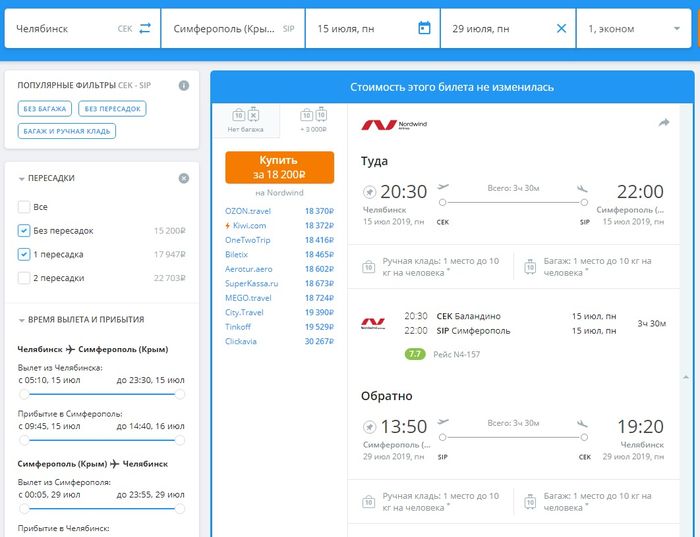
Task: Click price 18 370₽ for OZON.travel
Action: click(x=319, y=211)
